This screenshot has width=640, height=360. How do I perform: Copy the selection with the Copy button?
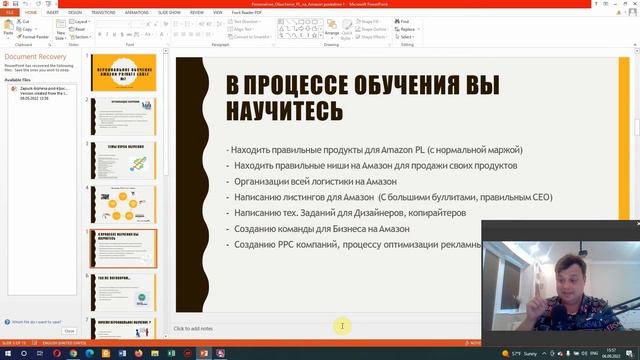[24, 29]
